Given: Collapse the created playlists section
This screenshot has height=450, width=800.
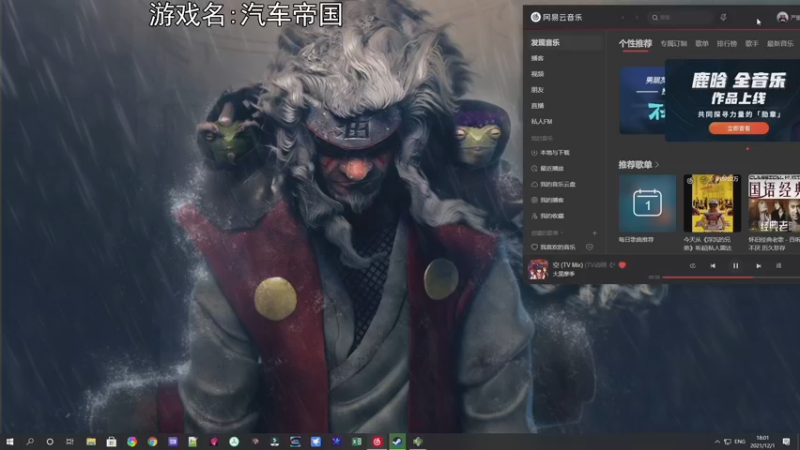Looking at the screenshot, I should coord(547,233).
